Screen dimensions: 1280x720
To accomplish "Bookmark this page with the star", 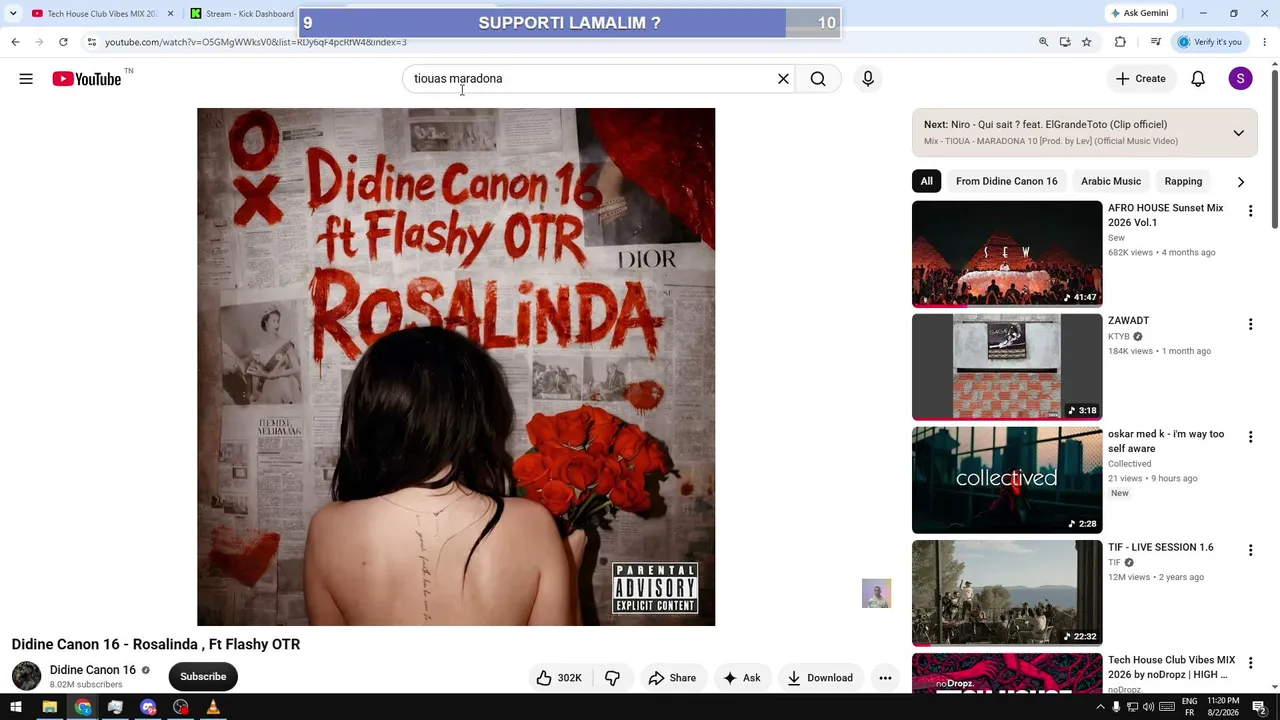I will point(1086,42).
